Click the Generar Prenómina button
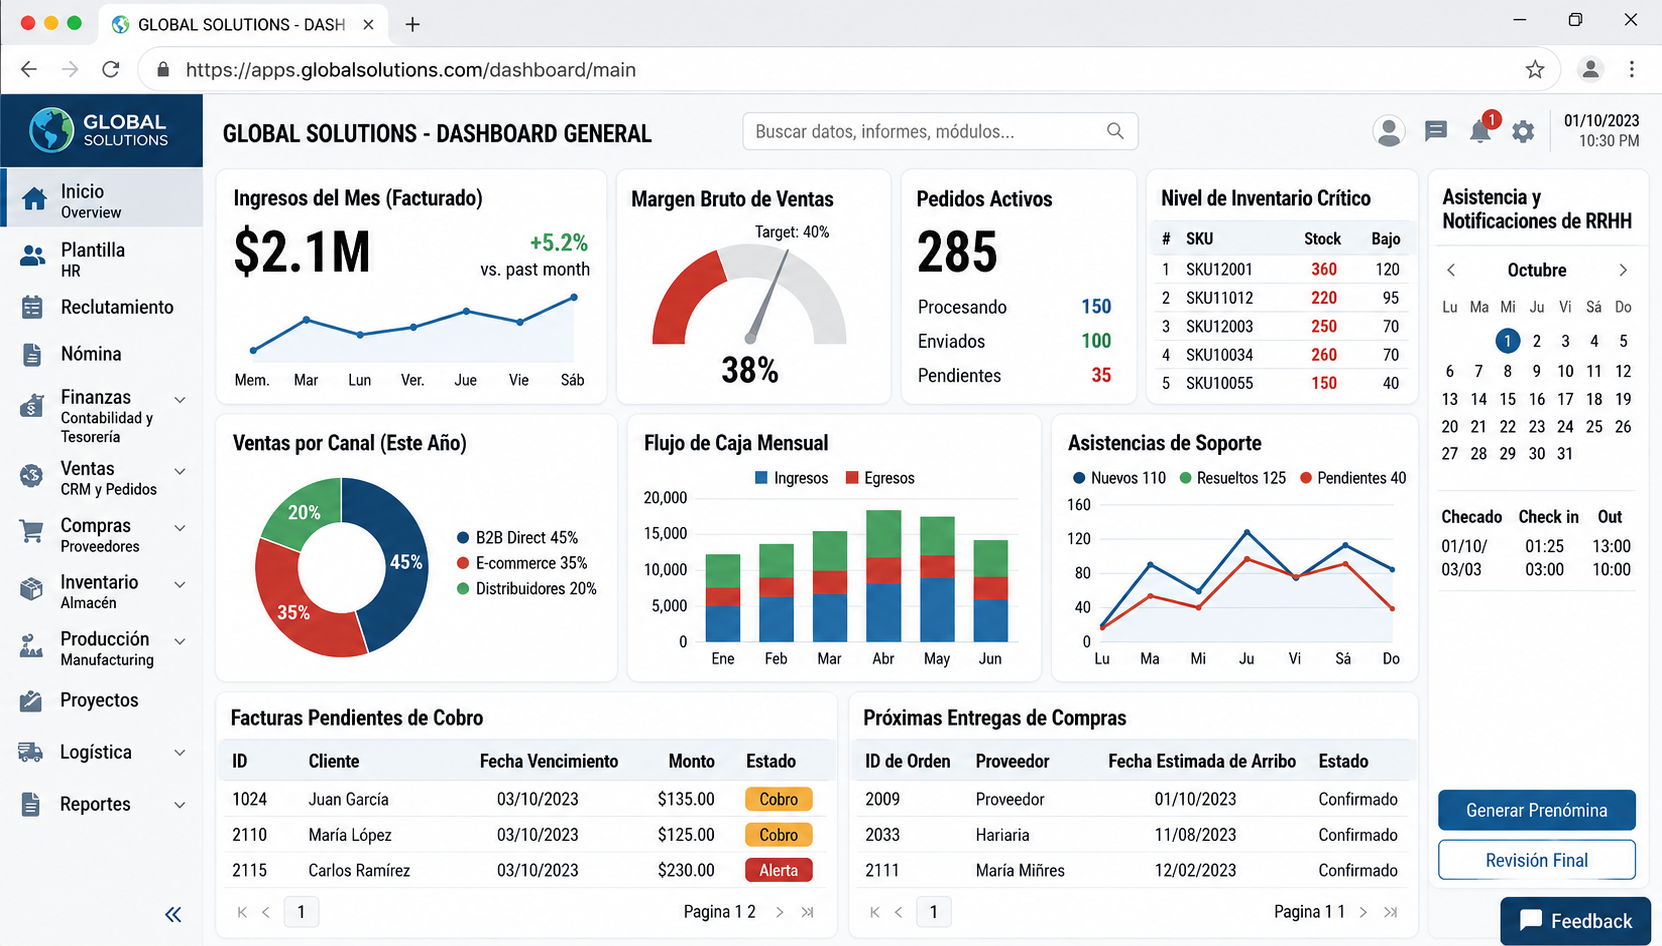1662x946 pixels. coord(1537,810)
